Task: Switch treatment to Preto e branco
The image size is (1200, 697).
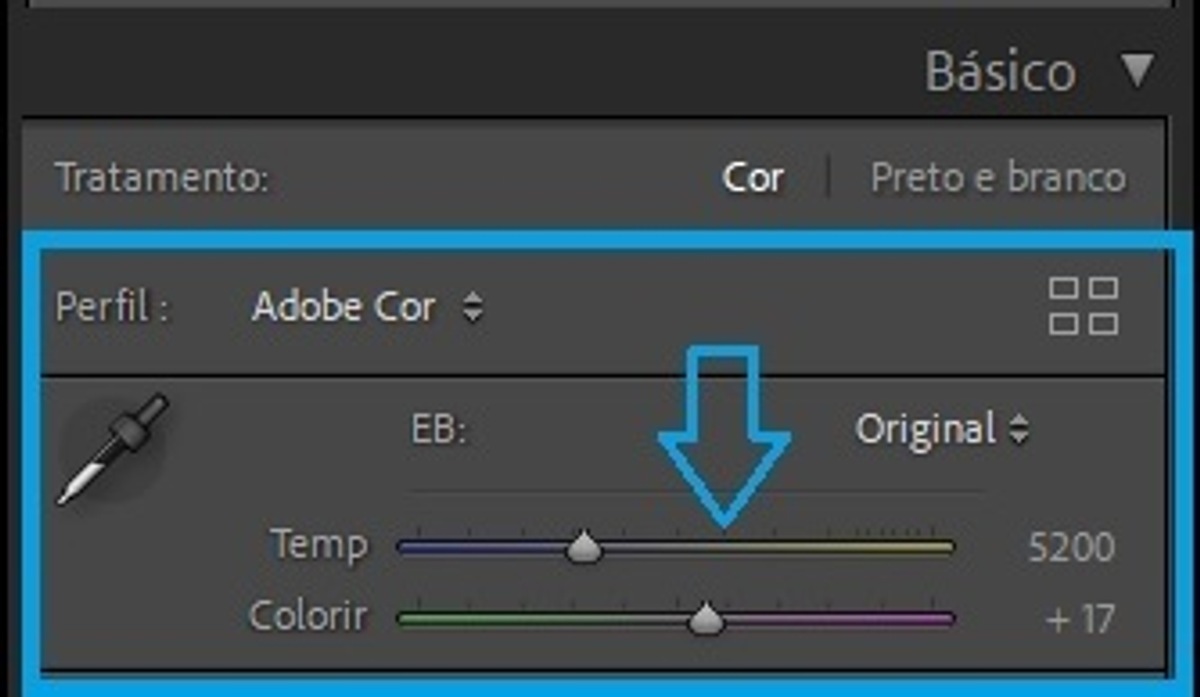Action: pyautogui.click(x=997, y=178)
